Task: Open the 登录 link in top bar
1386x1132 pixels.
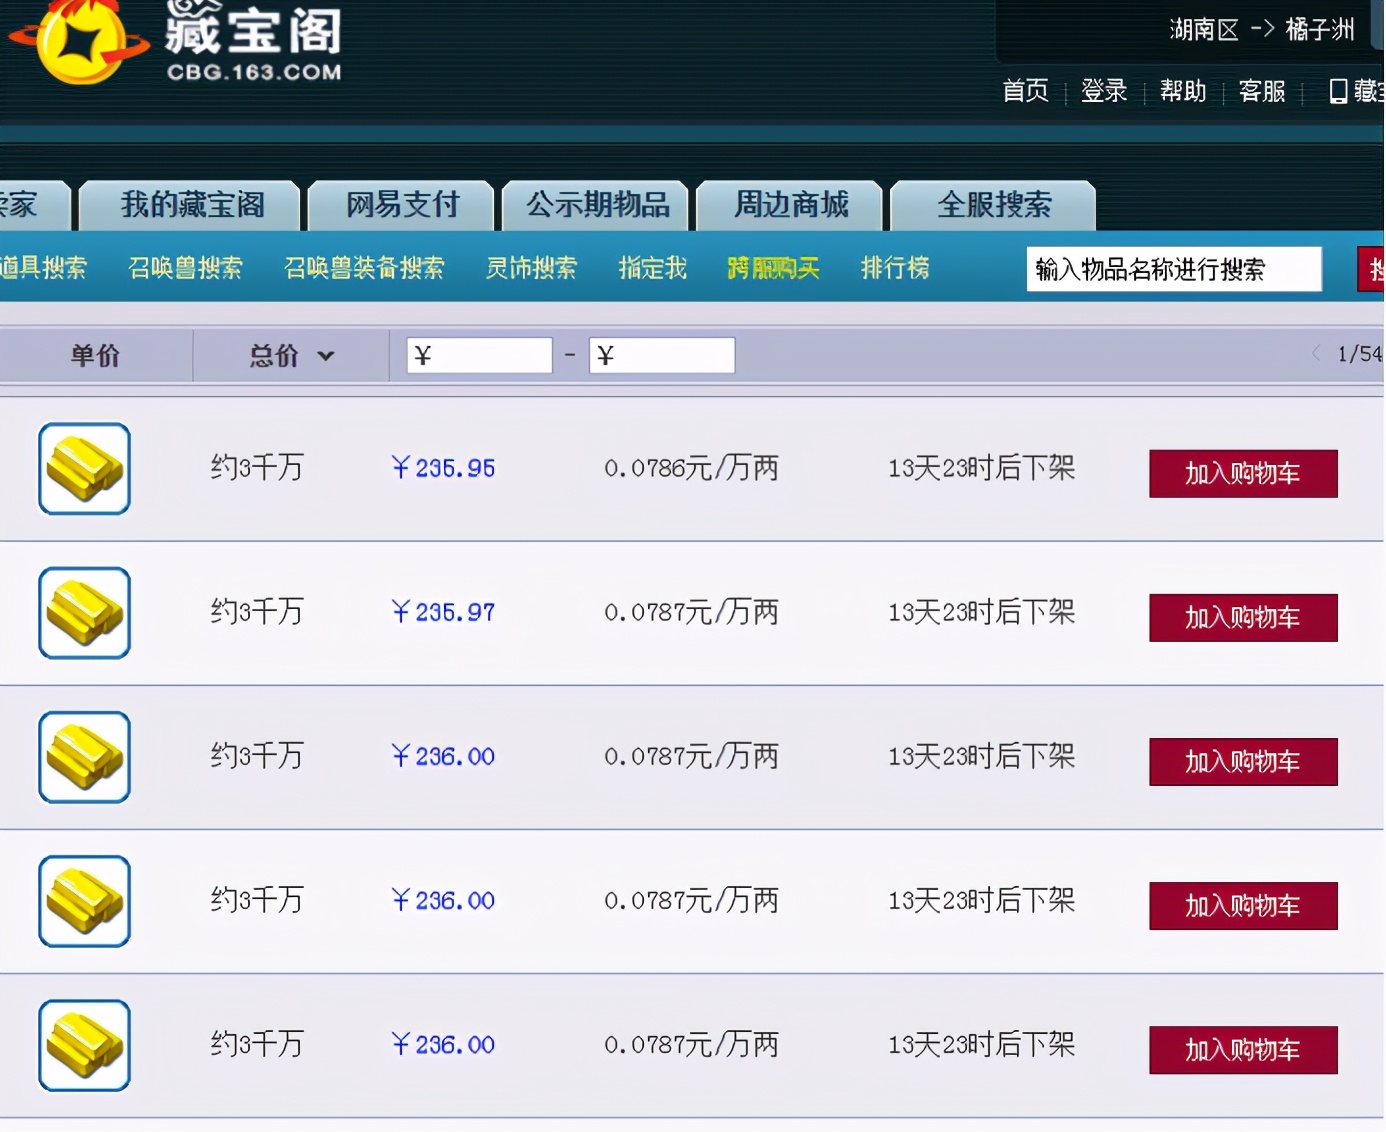Action: [x=1104, y=91]
